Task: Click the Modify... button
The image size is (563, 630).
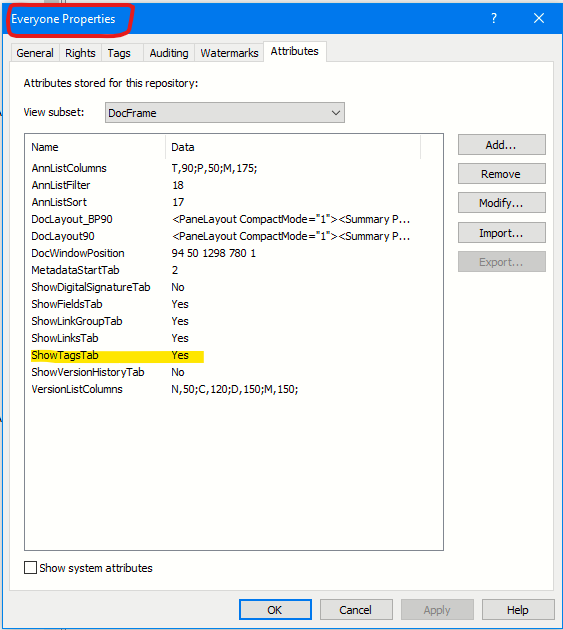Action: click(x=502, y=203)
